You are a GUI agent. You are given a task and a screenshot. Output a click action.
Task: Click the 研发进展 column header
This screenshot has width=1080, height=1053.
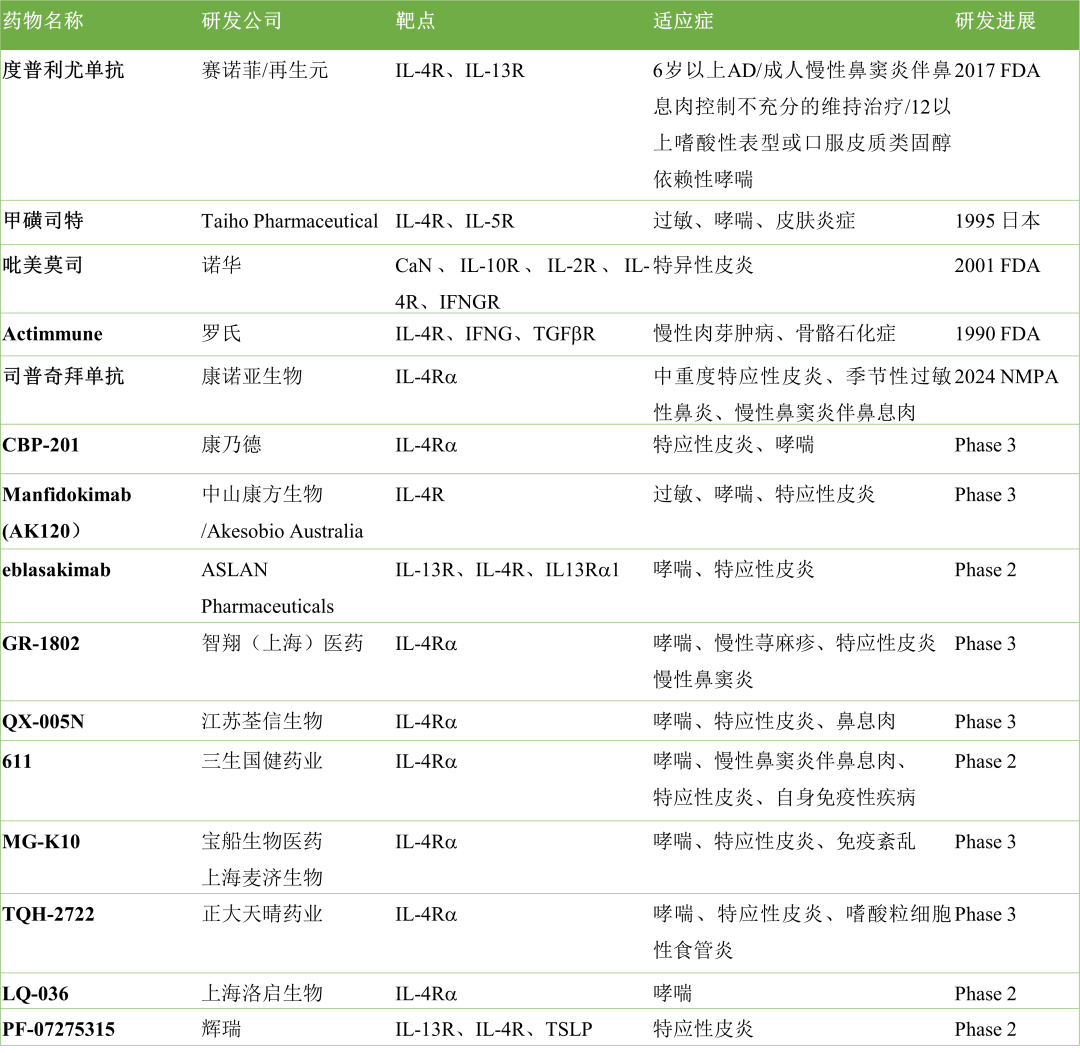click(995, 21)
